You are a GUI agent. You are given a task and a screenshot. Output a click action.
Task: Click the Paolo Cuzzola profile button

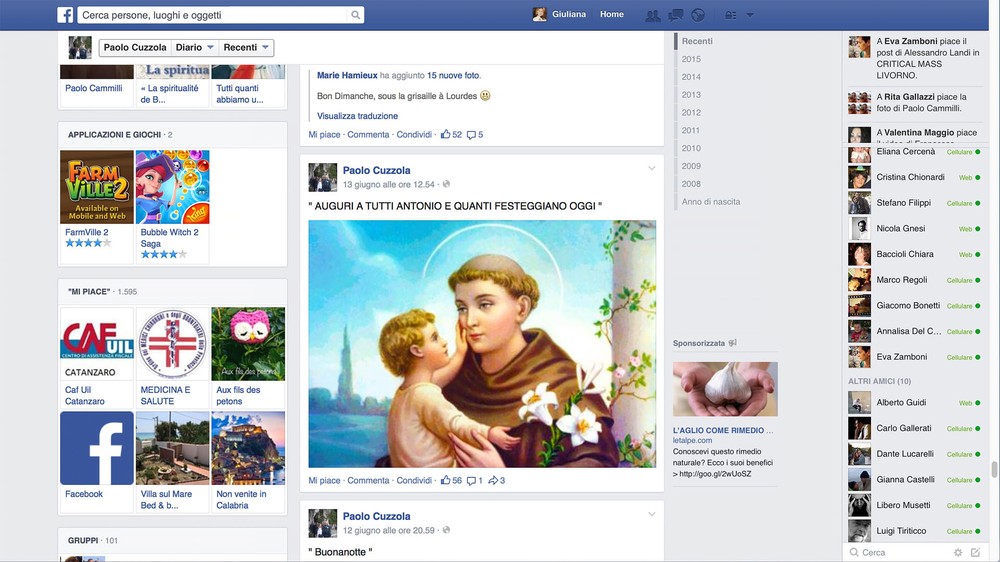click(x=135, y=47)
